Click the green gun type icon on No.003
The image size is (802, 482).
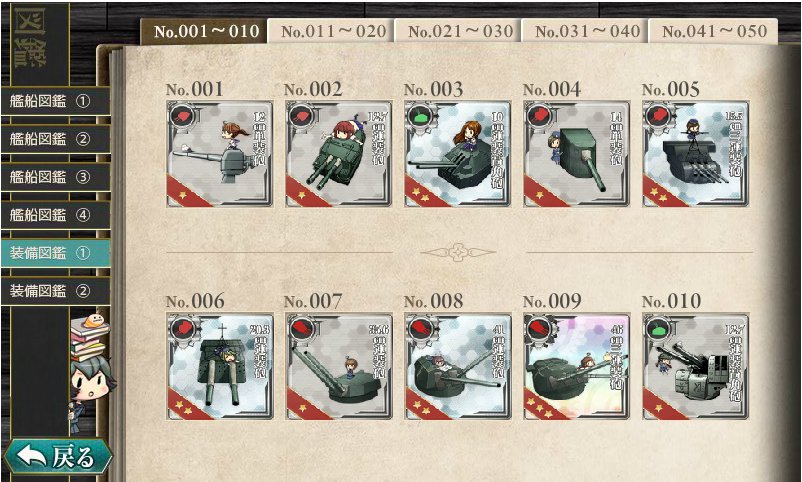point(420,116)
